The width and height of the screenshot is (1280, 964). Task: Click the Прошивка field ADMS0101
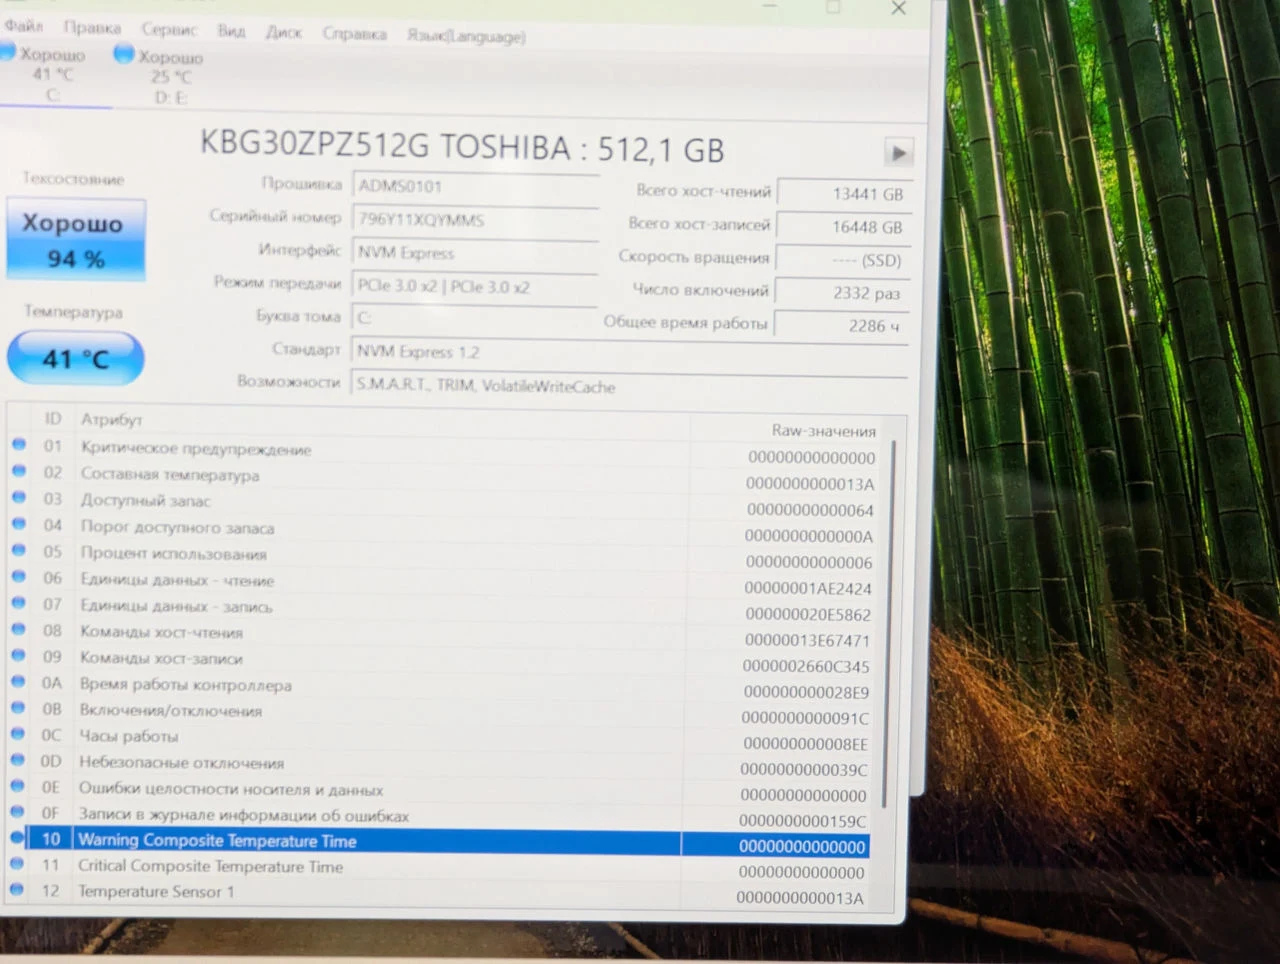(x=475, y=187)
